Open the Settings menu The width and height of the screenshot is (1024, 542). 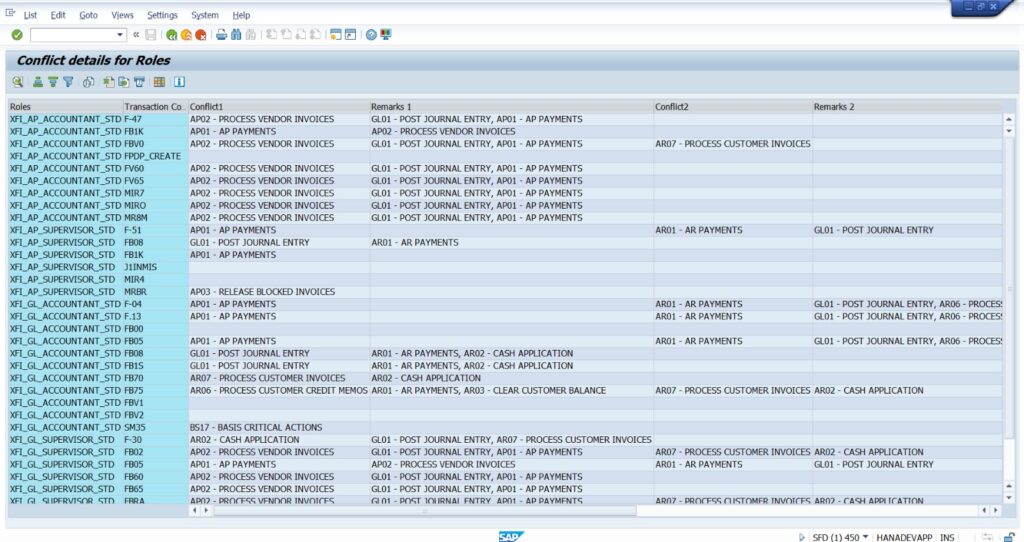[x=162, y=15]
